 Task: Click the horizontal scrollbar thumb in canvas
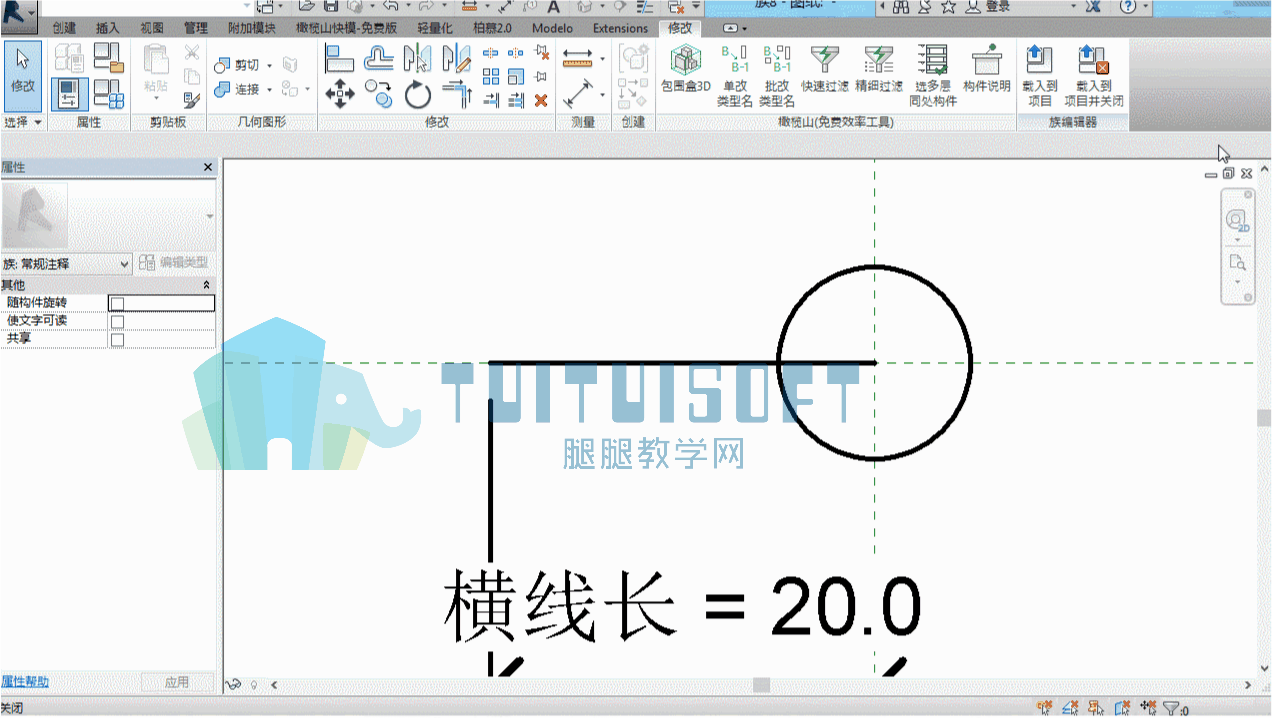point(762,685)
